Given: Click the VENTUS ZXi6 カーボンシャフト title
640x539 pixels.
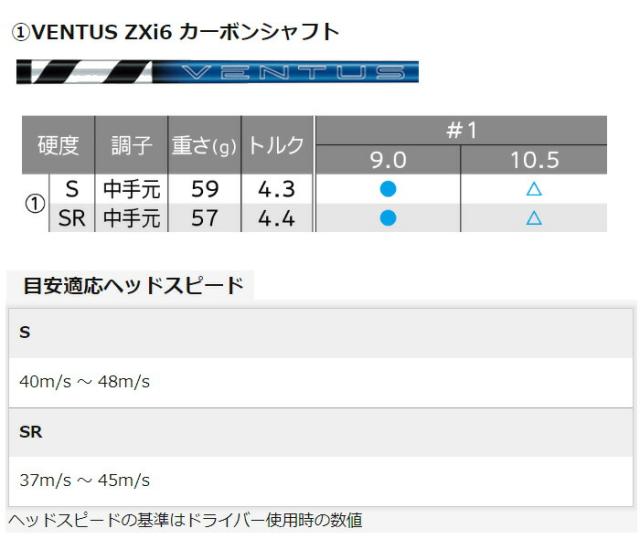Looking at the screenshot, I should (176, 32).
